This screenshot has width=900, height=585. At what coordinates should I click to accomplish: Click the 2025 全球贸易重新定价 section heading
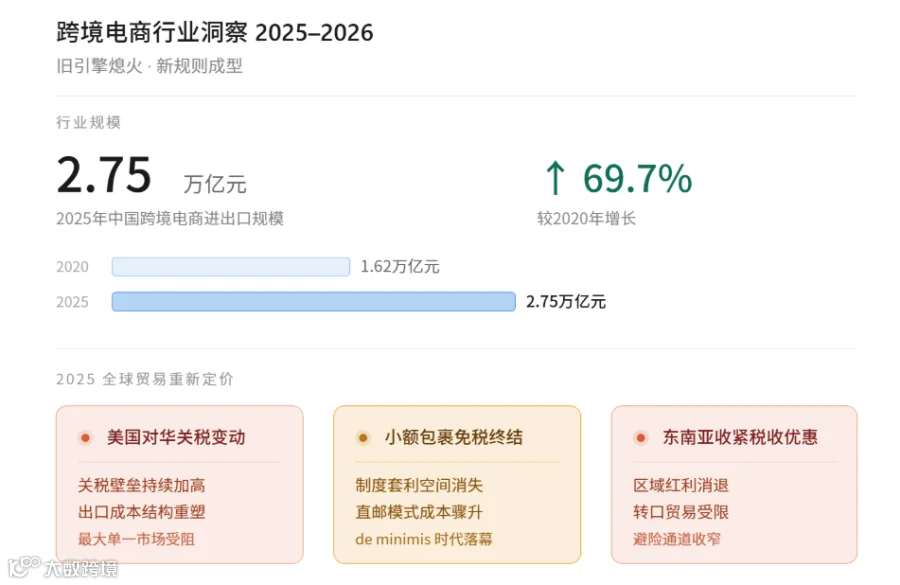pyautogui.click(x=145, y=379)
